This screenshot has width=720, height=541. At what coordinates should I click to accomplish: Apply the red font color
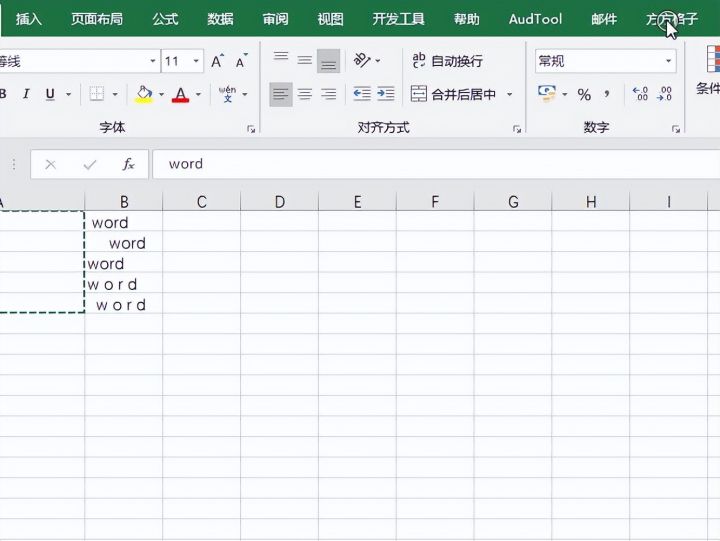(x=180, y=95)
